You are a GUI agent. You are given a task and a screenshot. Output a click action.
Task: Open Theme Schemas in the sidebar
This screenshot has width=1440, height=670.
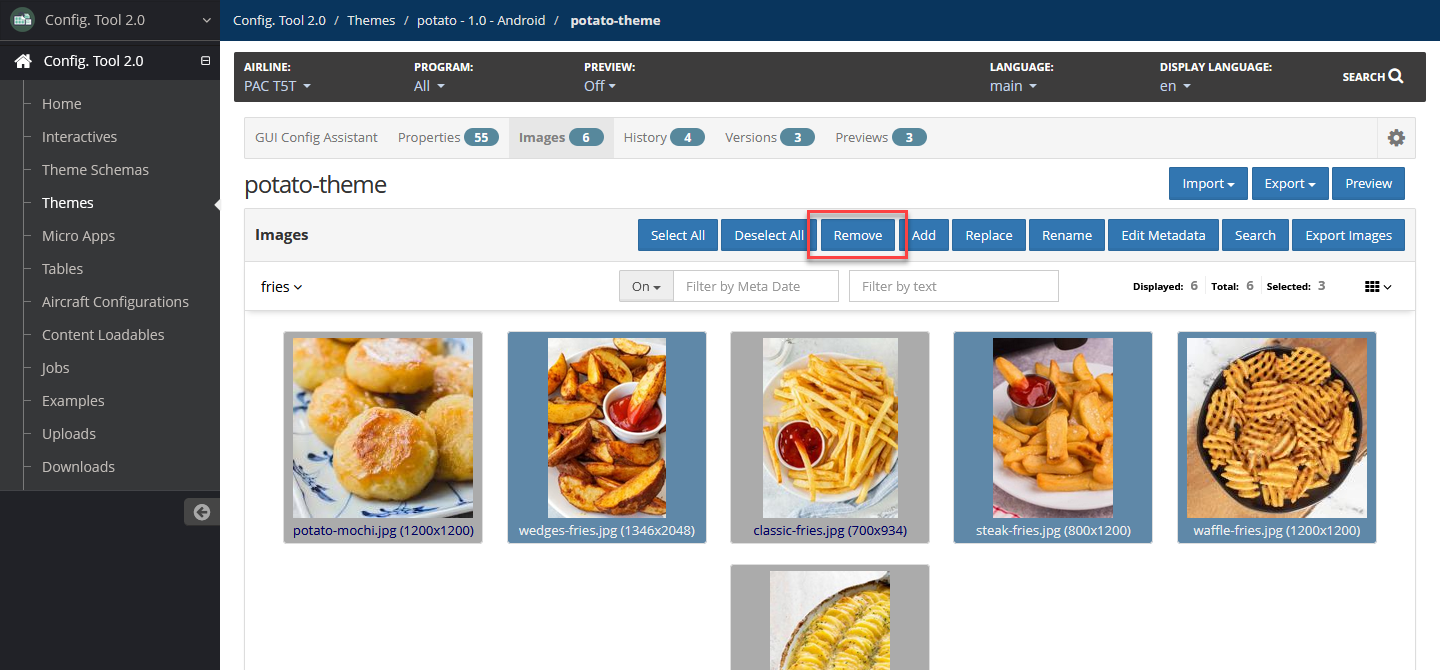[95, 170]
